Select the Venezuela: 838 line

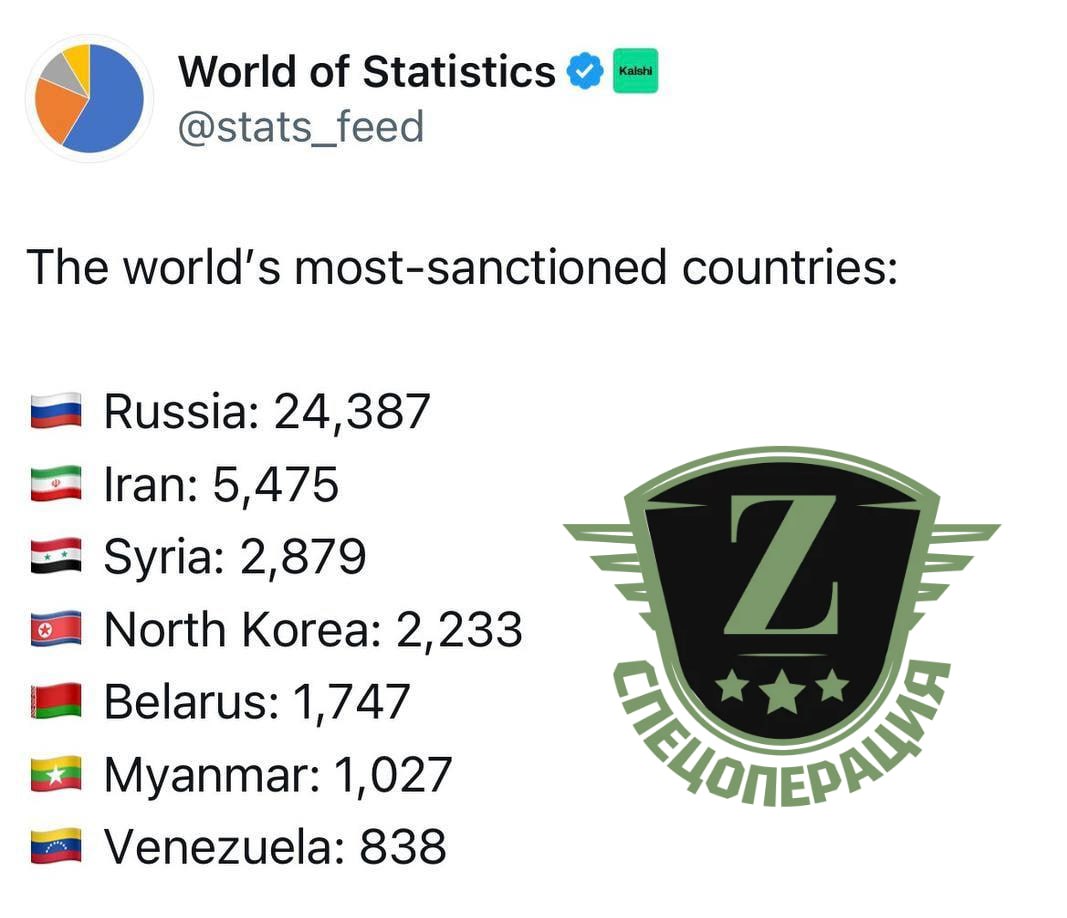tap(239, 847)
